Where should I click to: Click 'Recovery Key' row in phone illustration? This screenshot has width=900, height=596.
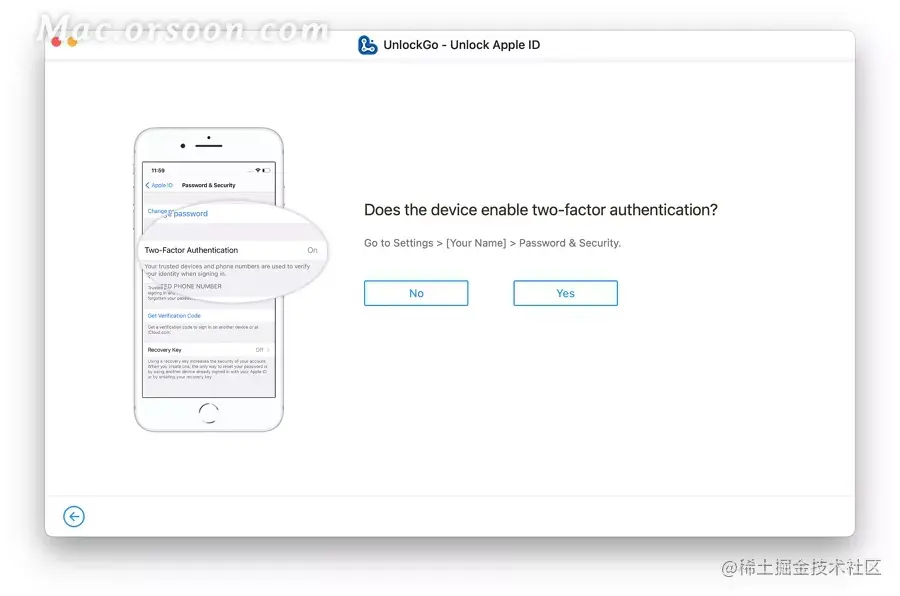[x=208, y=350]
